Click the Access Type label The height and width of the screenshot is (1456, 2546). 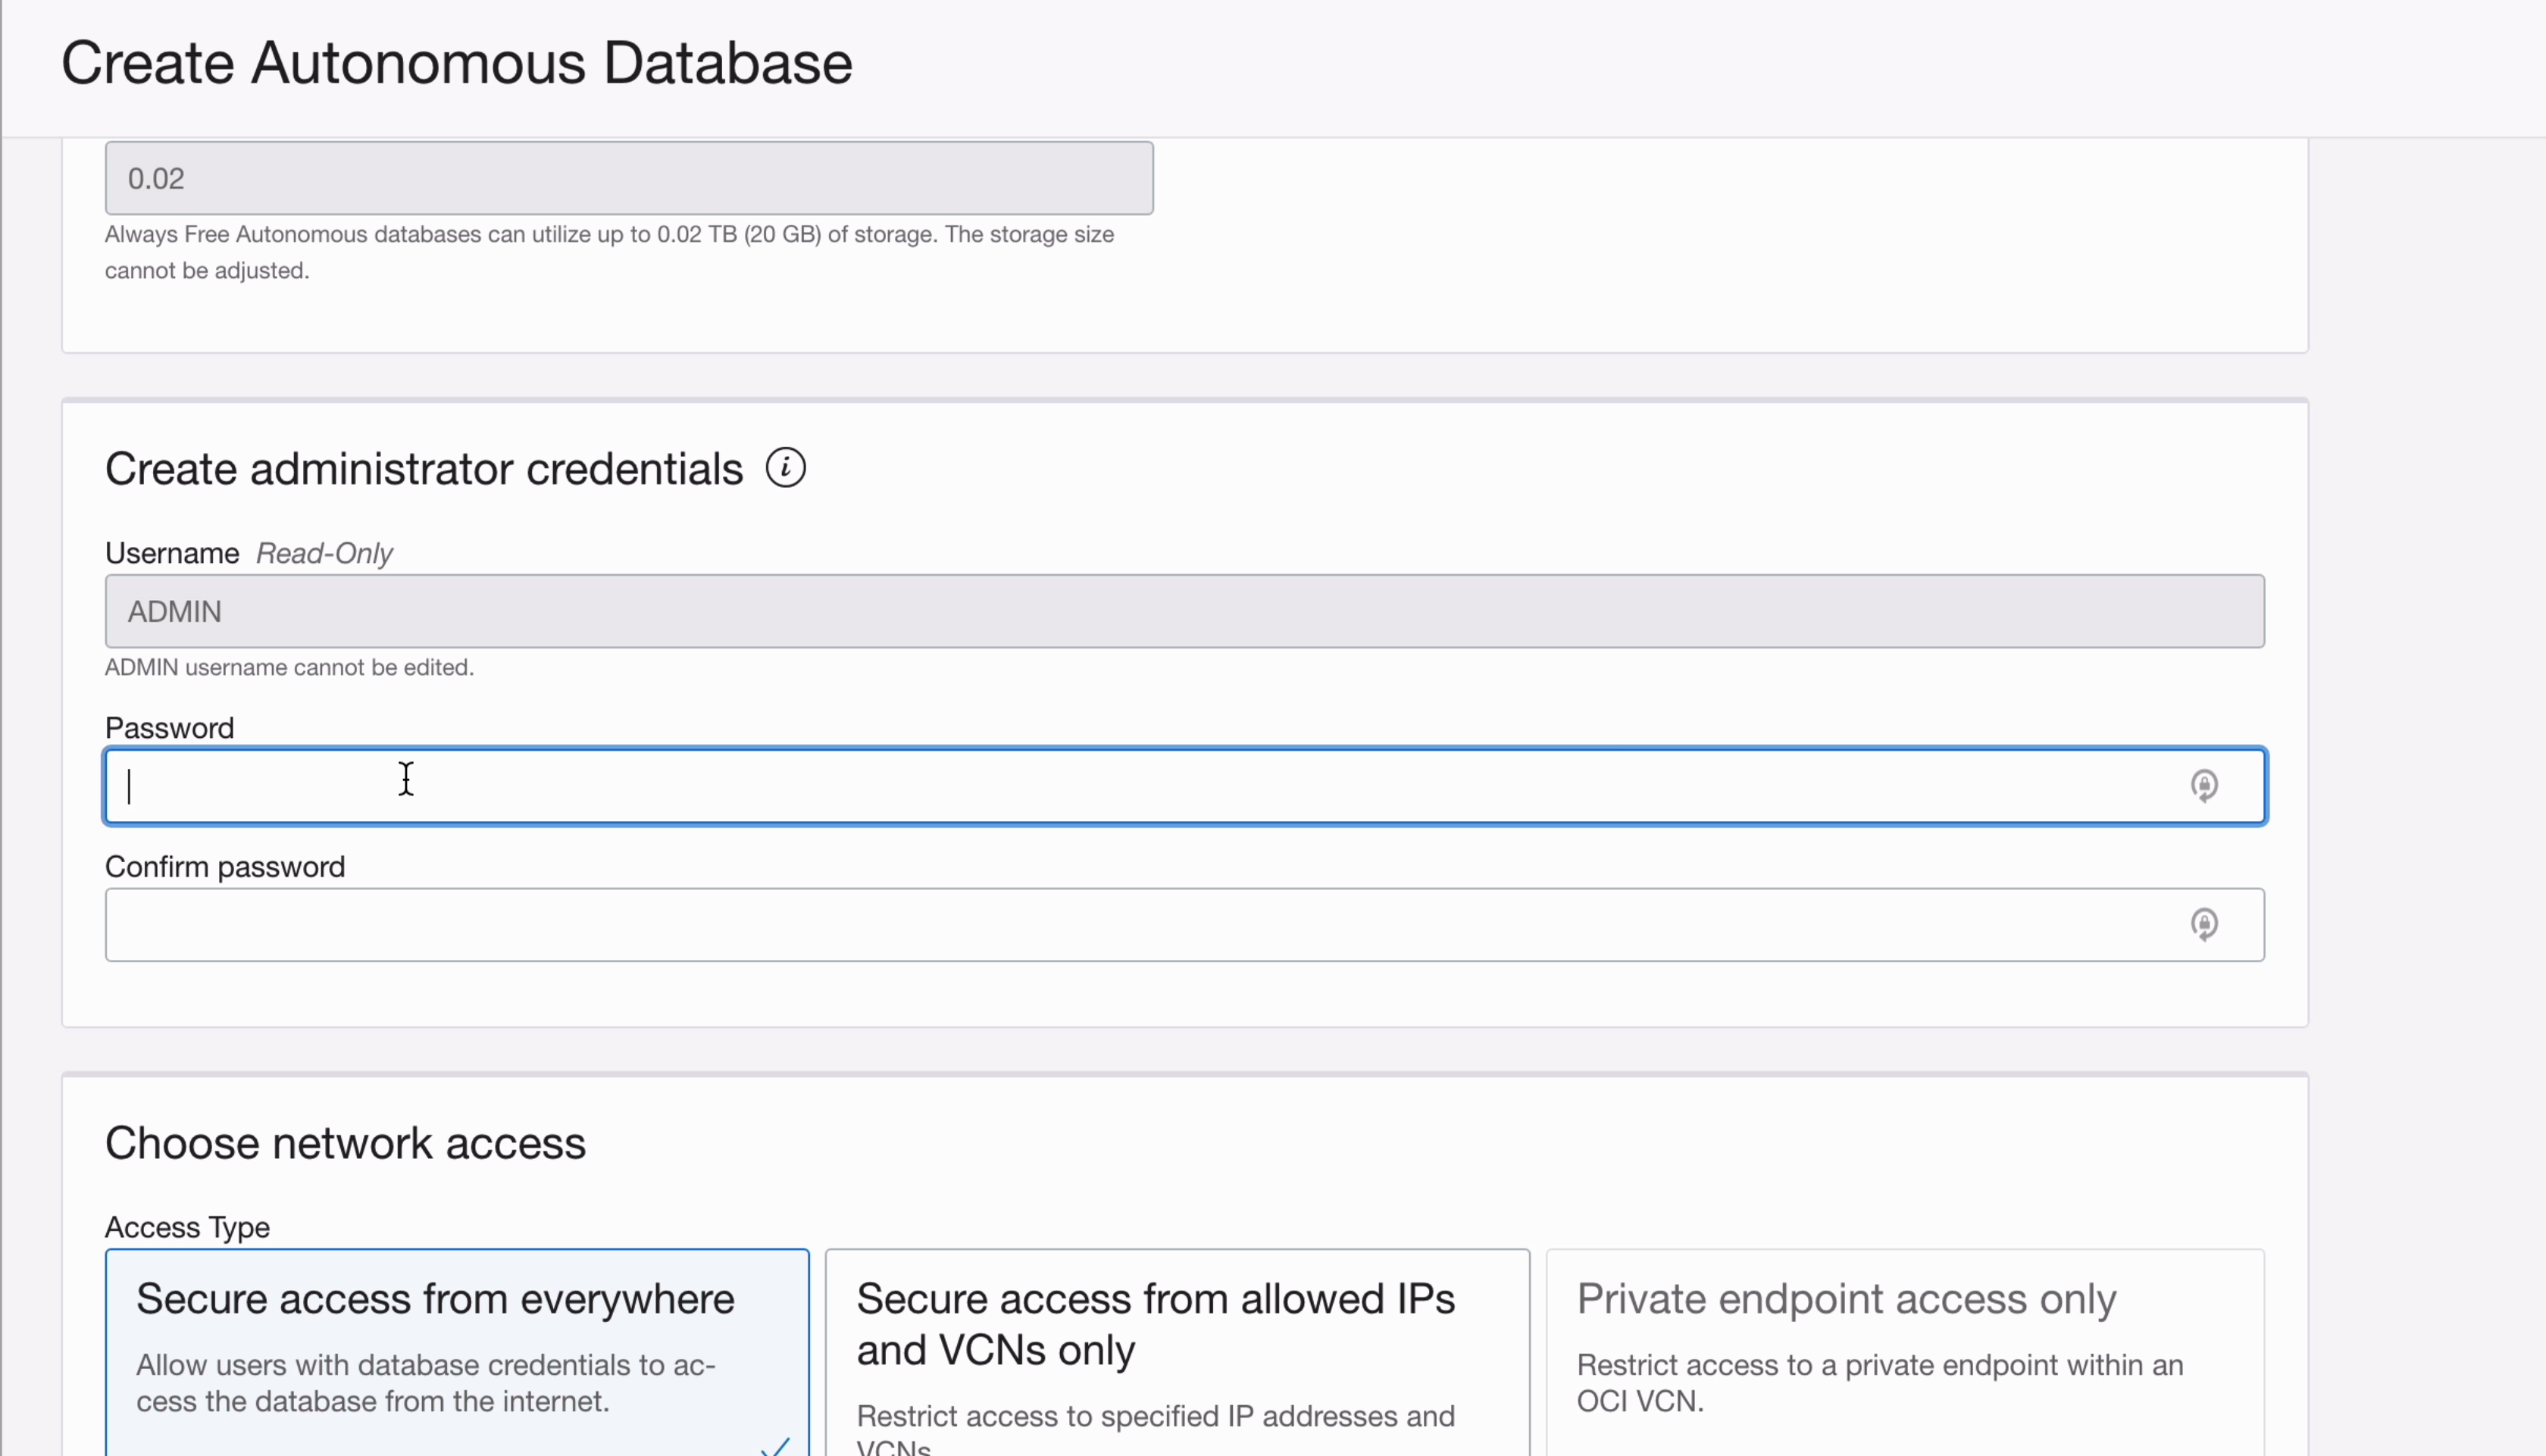[x=187, y=1227]
